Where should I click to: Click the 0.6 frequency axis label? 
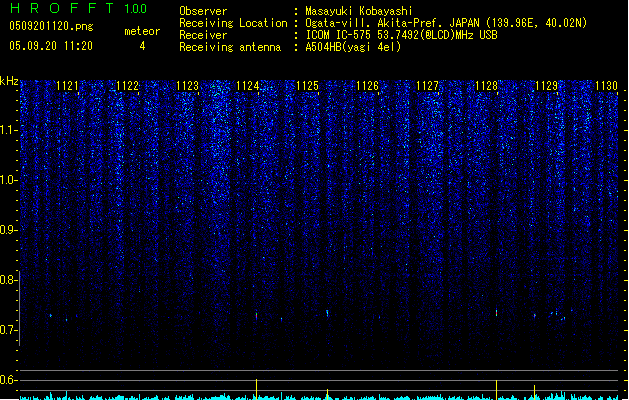pos(9,380)
